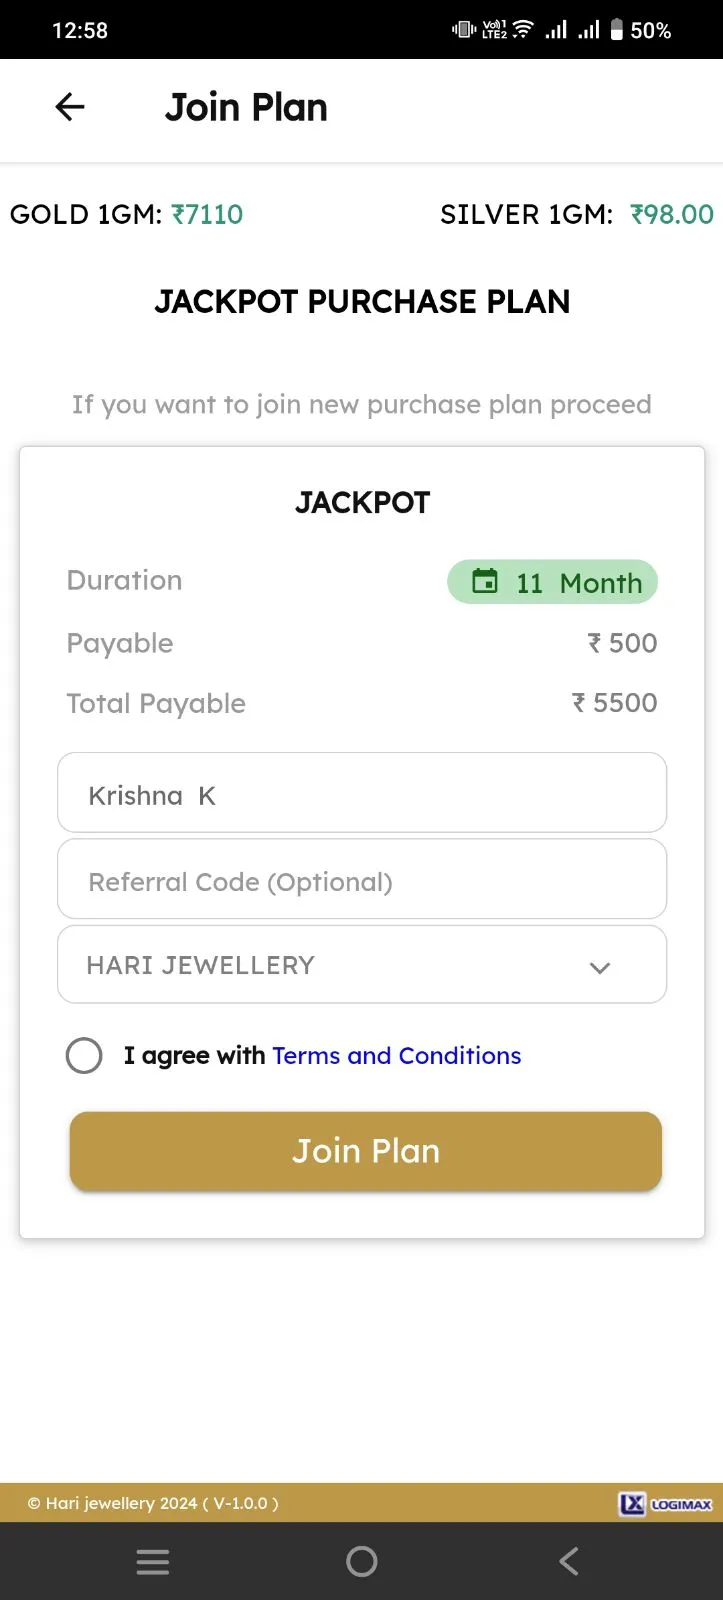Screen dimensions: 723x1600
Task: Focus the Referral Code (Optional) field
Action: (x=362, y=879)
